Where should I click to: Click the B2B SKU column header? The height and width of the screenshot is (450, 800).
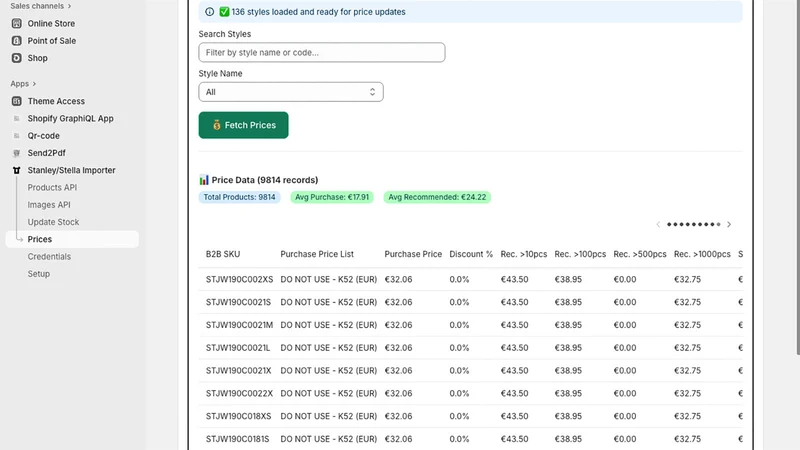click(223, 254)
